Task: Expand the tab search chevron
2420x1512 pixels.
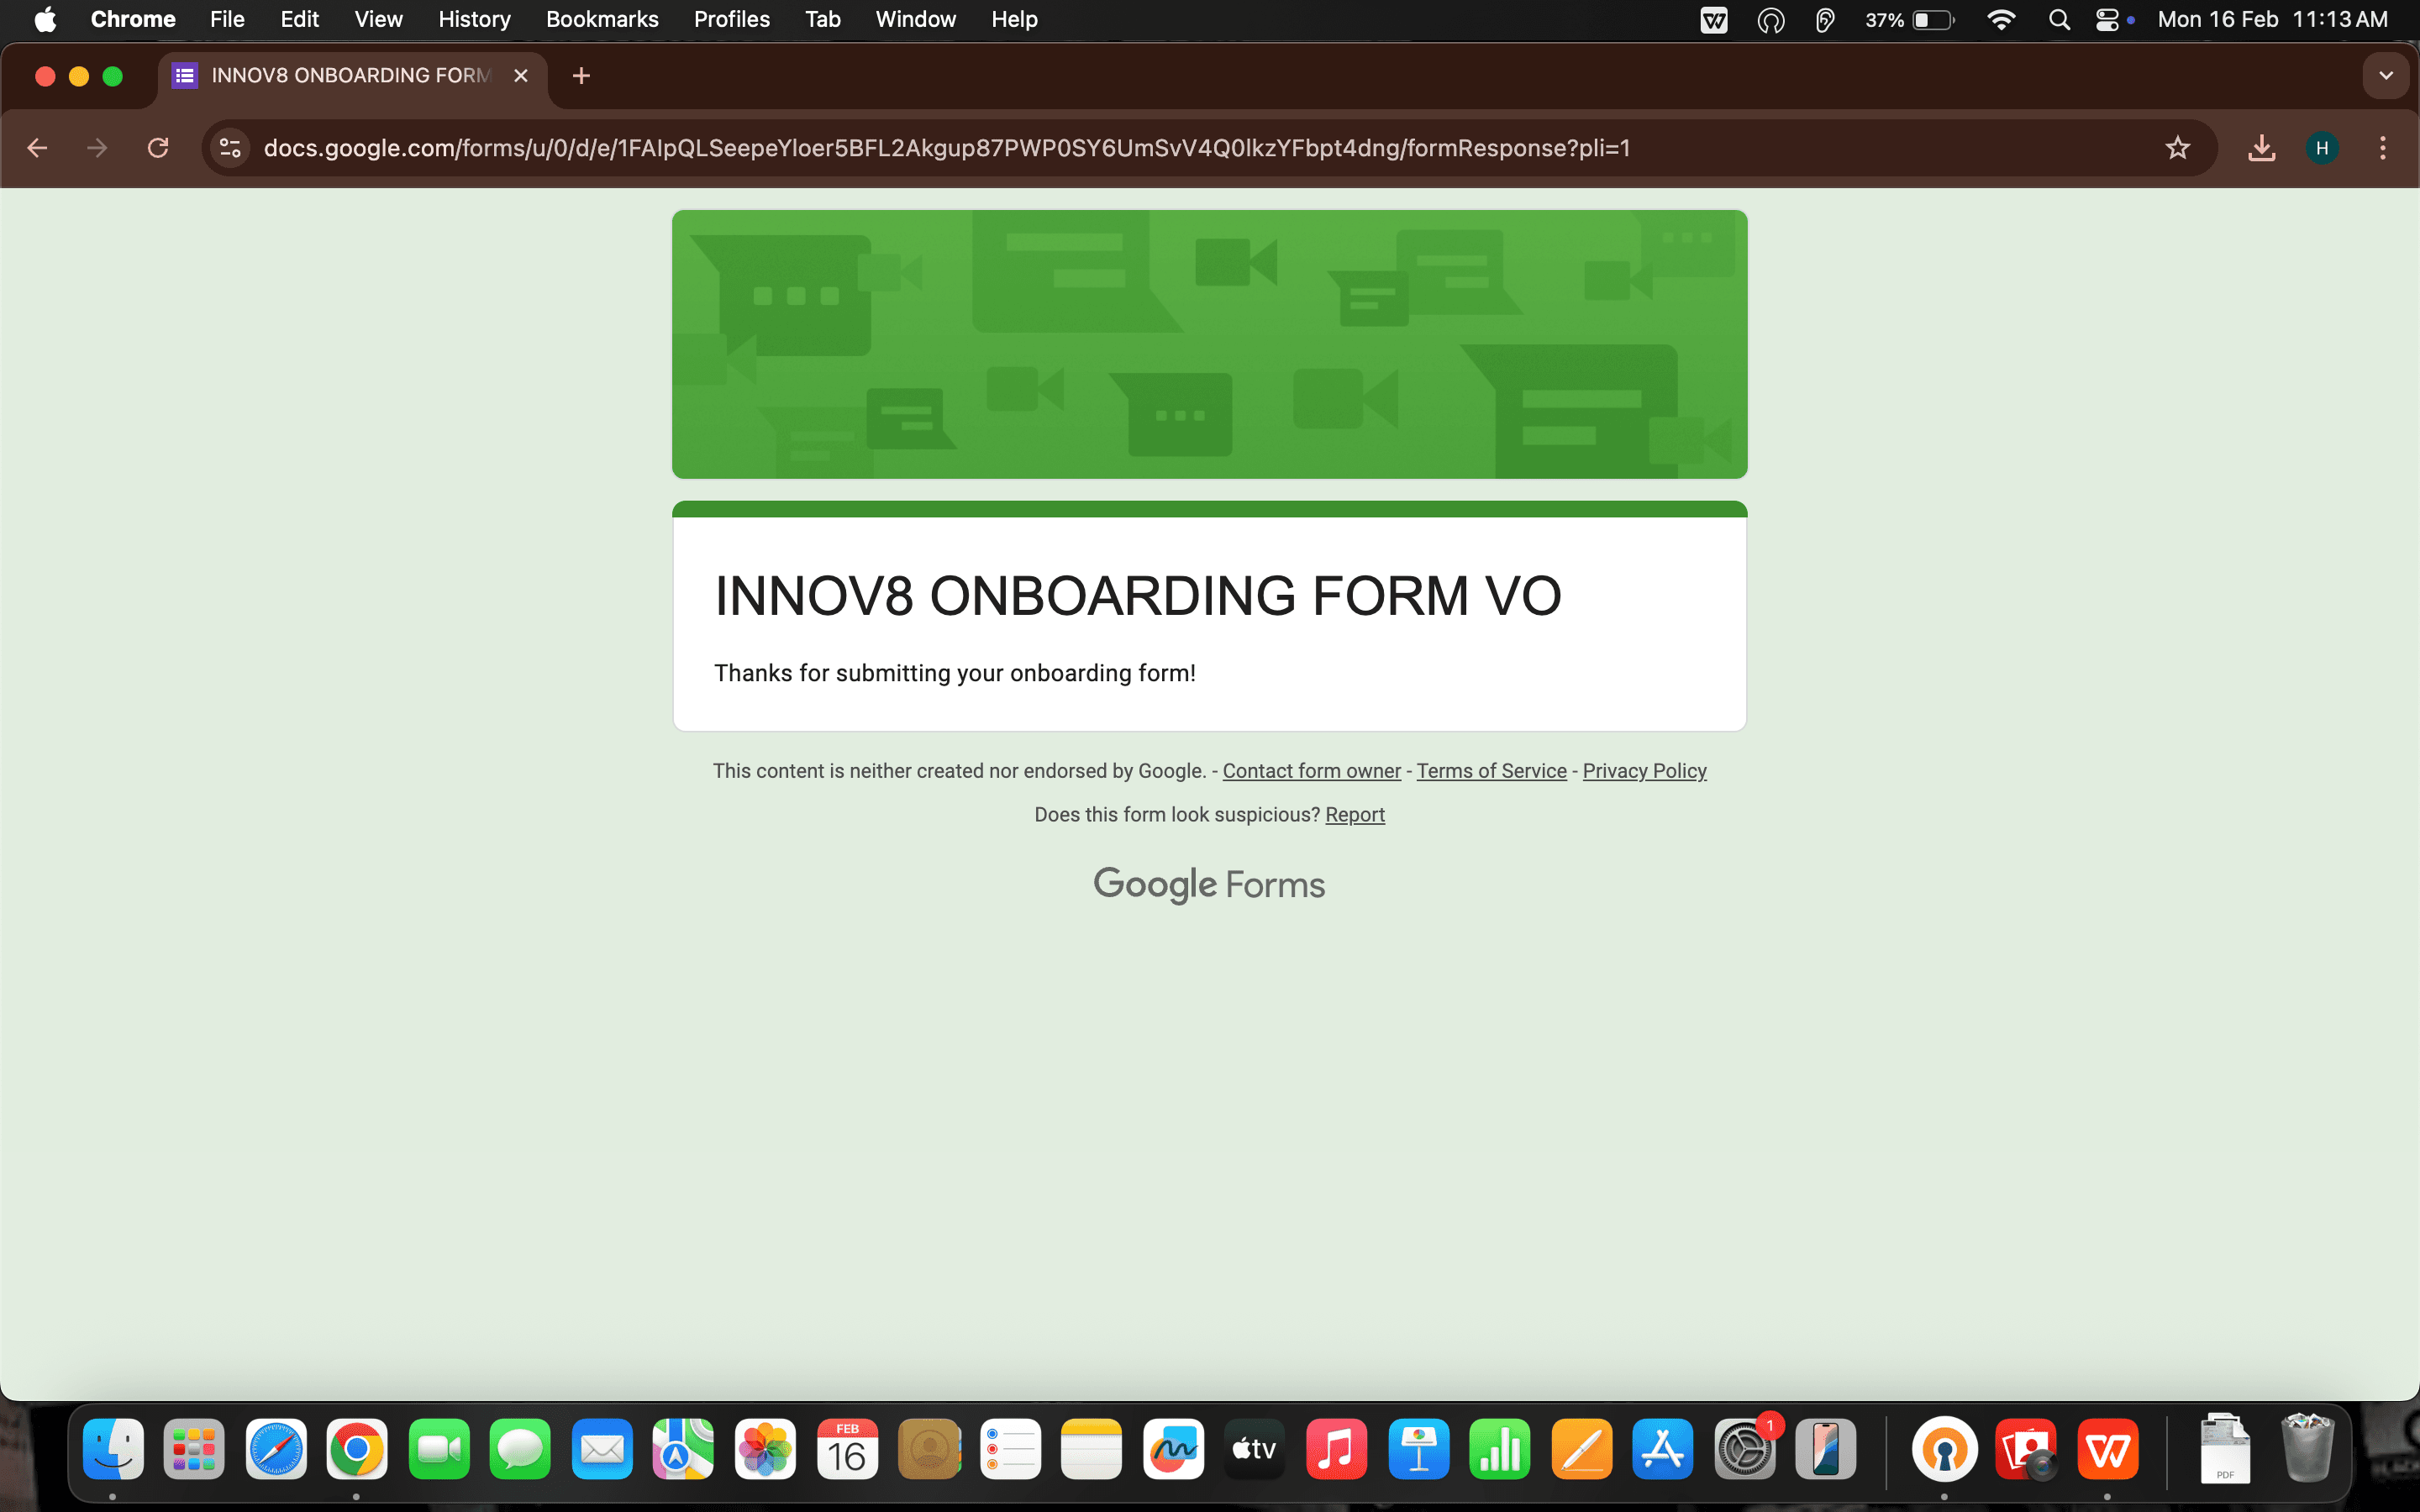Action: [x=2385, y=76]
